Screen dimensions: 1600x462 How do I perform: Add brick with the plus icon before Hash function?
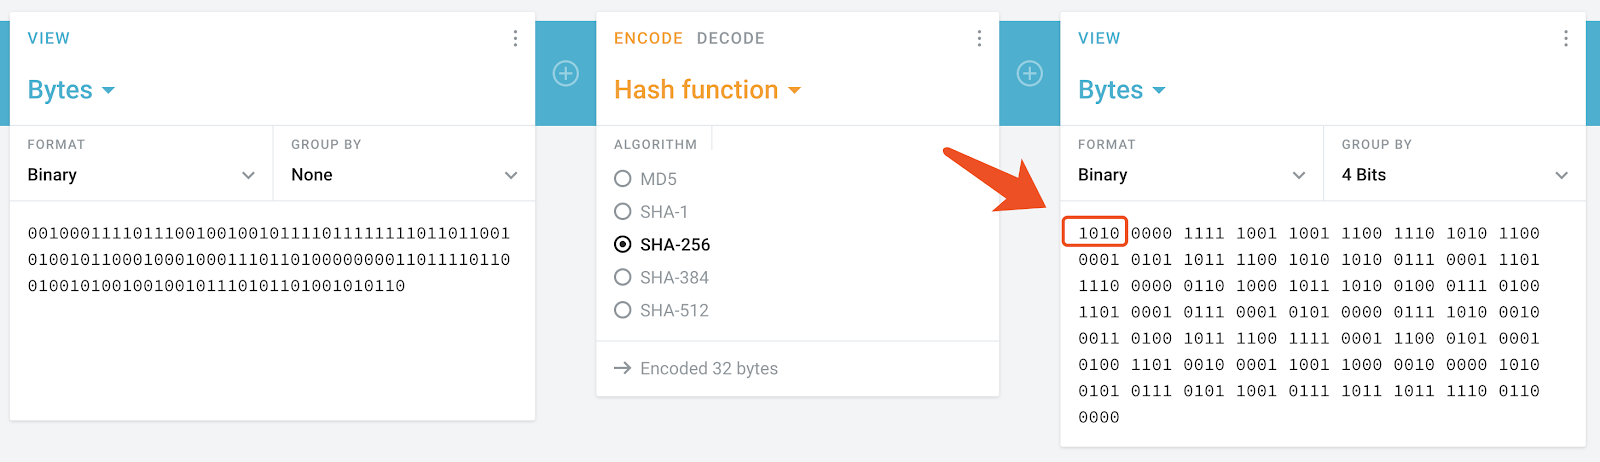coord(566,73)
